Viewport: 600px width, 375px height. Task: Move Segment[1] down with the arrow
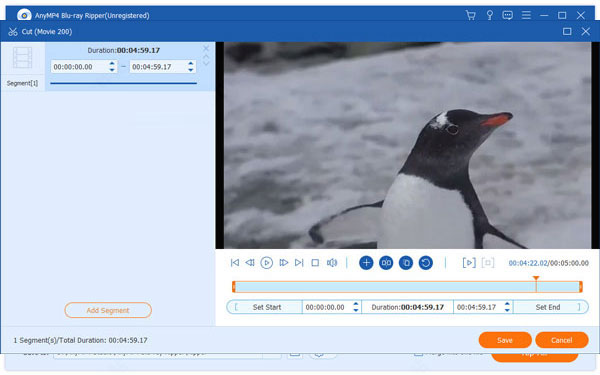(206, 63)
